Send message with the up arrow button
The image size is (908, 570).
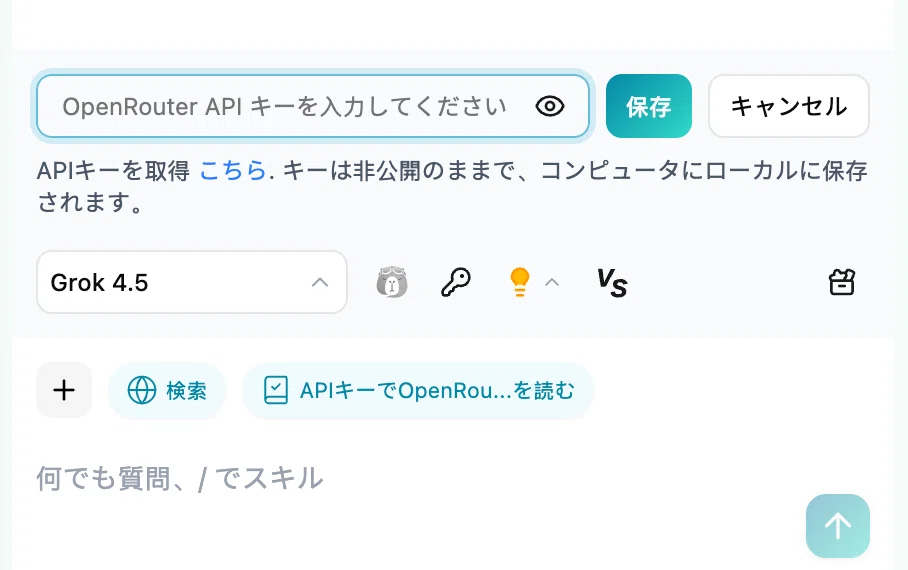(837, 526)
